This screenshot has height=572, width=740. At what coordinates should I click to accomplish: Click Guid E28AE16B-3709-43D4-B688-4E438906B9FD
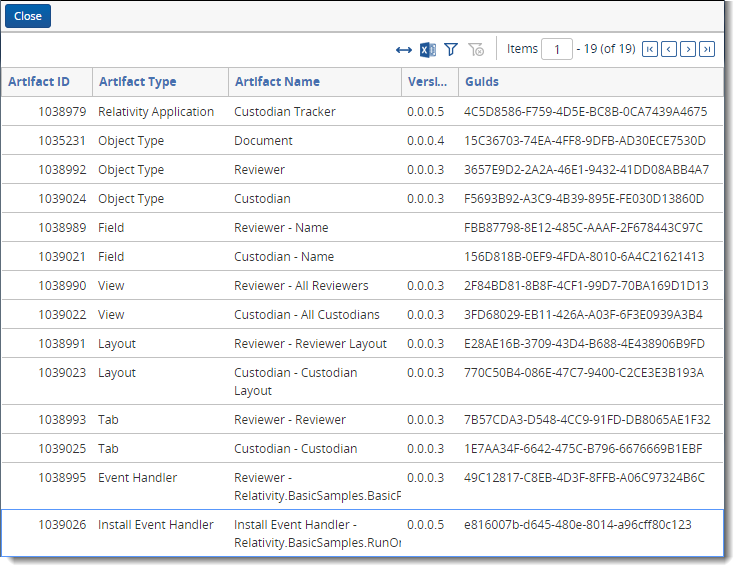584,344
